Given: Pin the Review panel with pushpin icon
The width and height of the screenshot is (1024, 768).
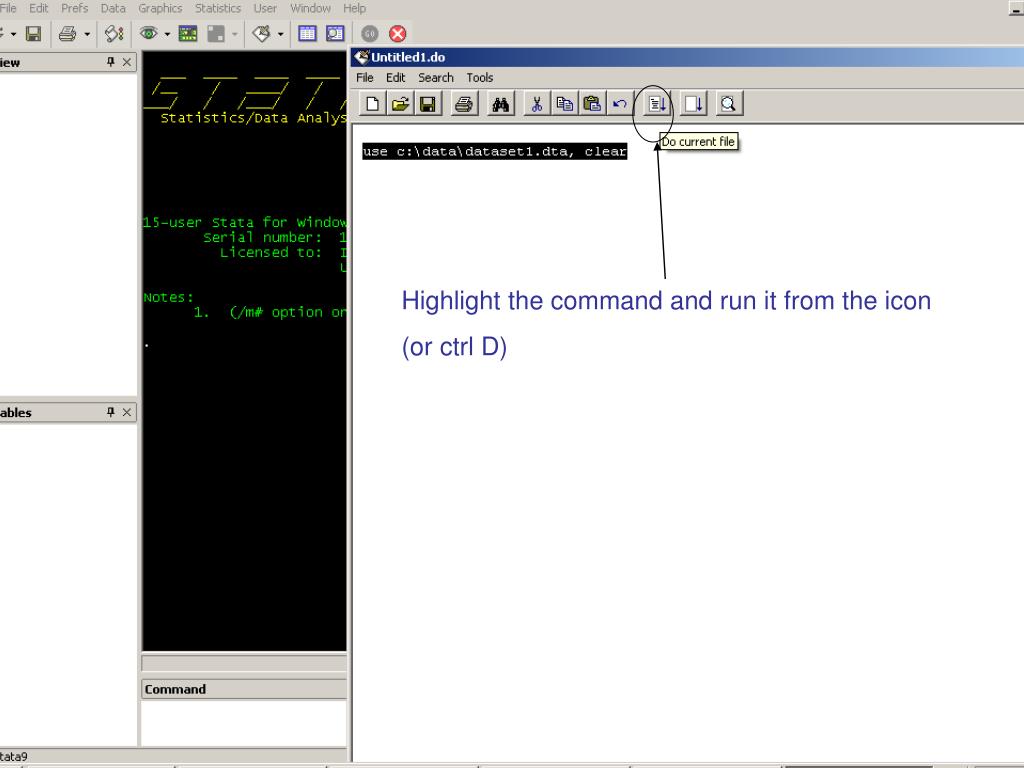Looking at the screenshot, I should tap(110, 62).
